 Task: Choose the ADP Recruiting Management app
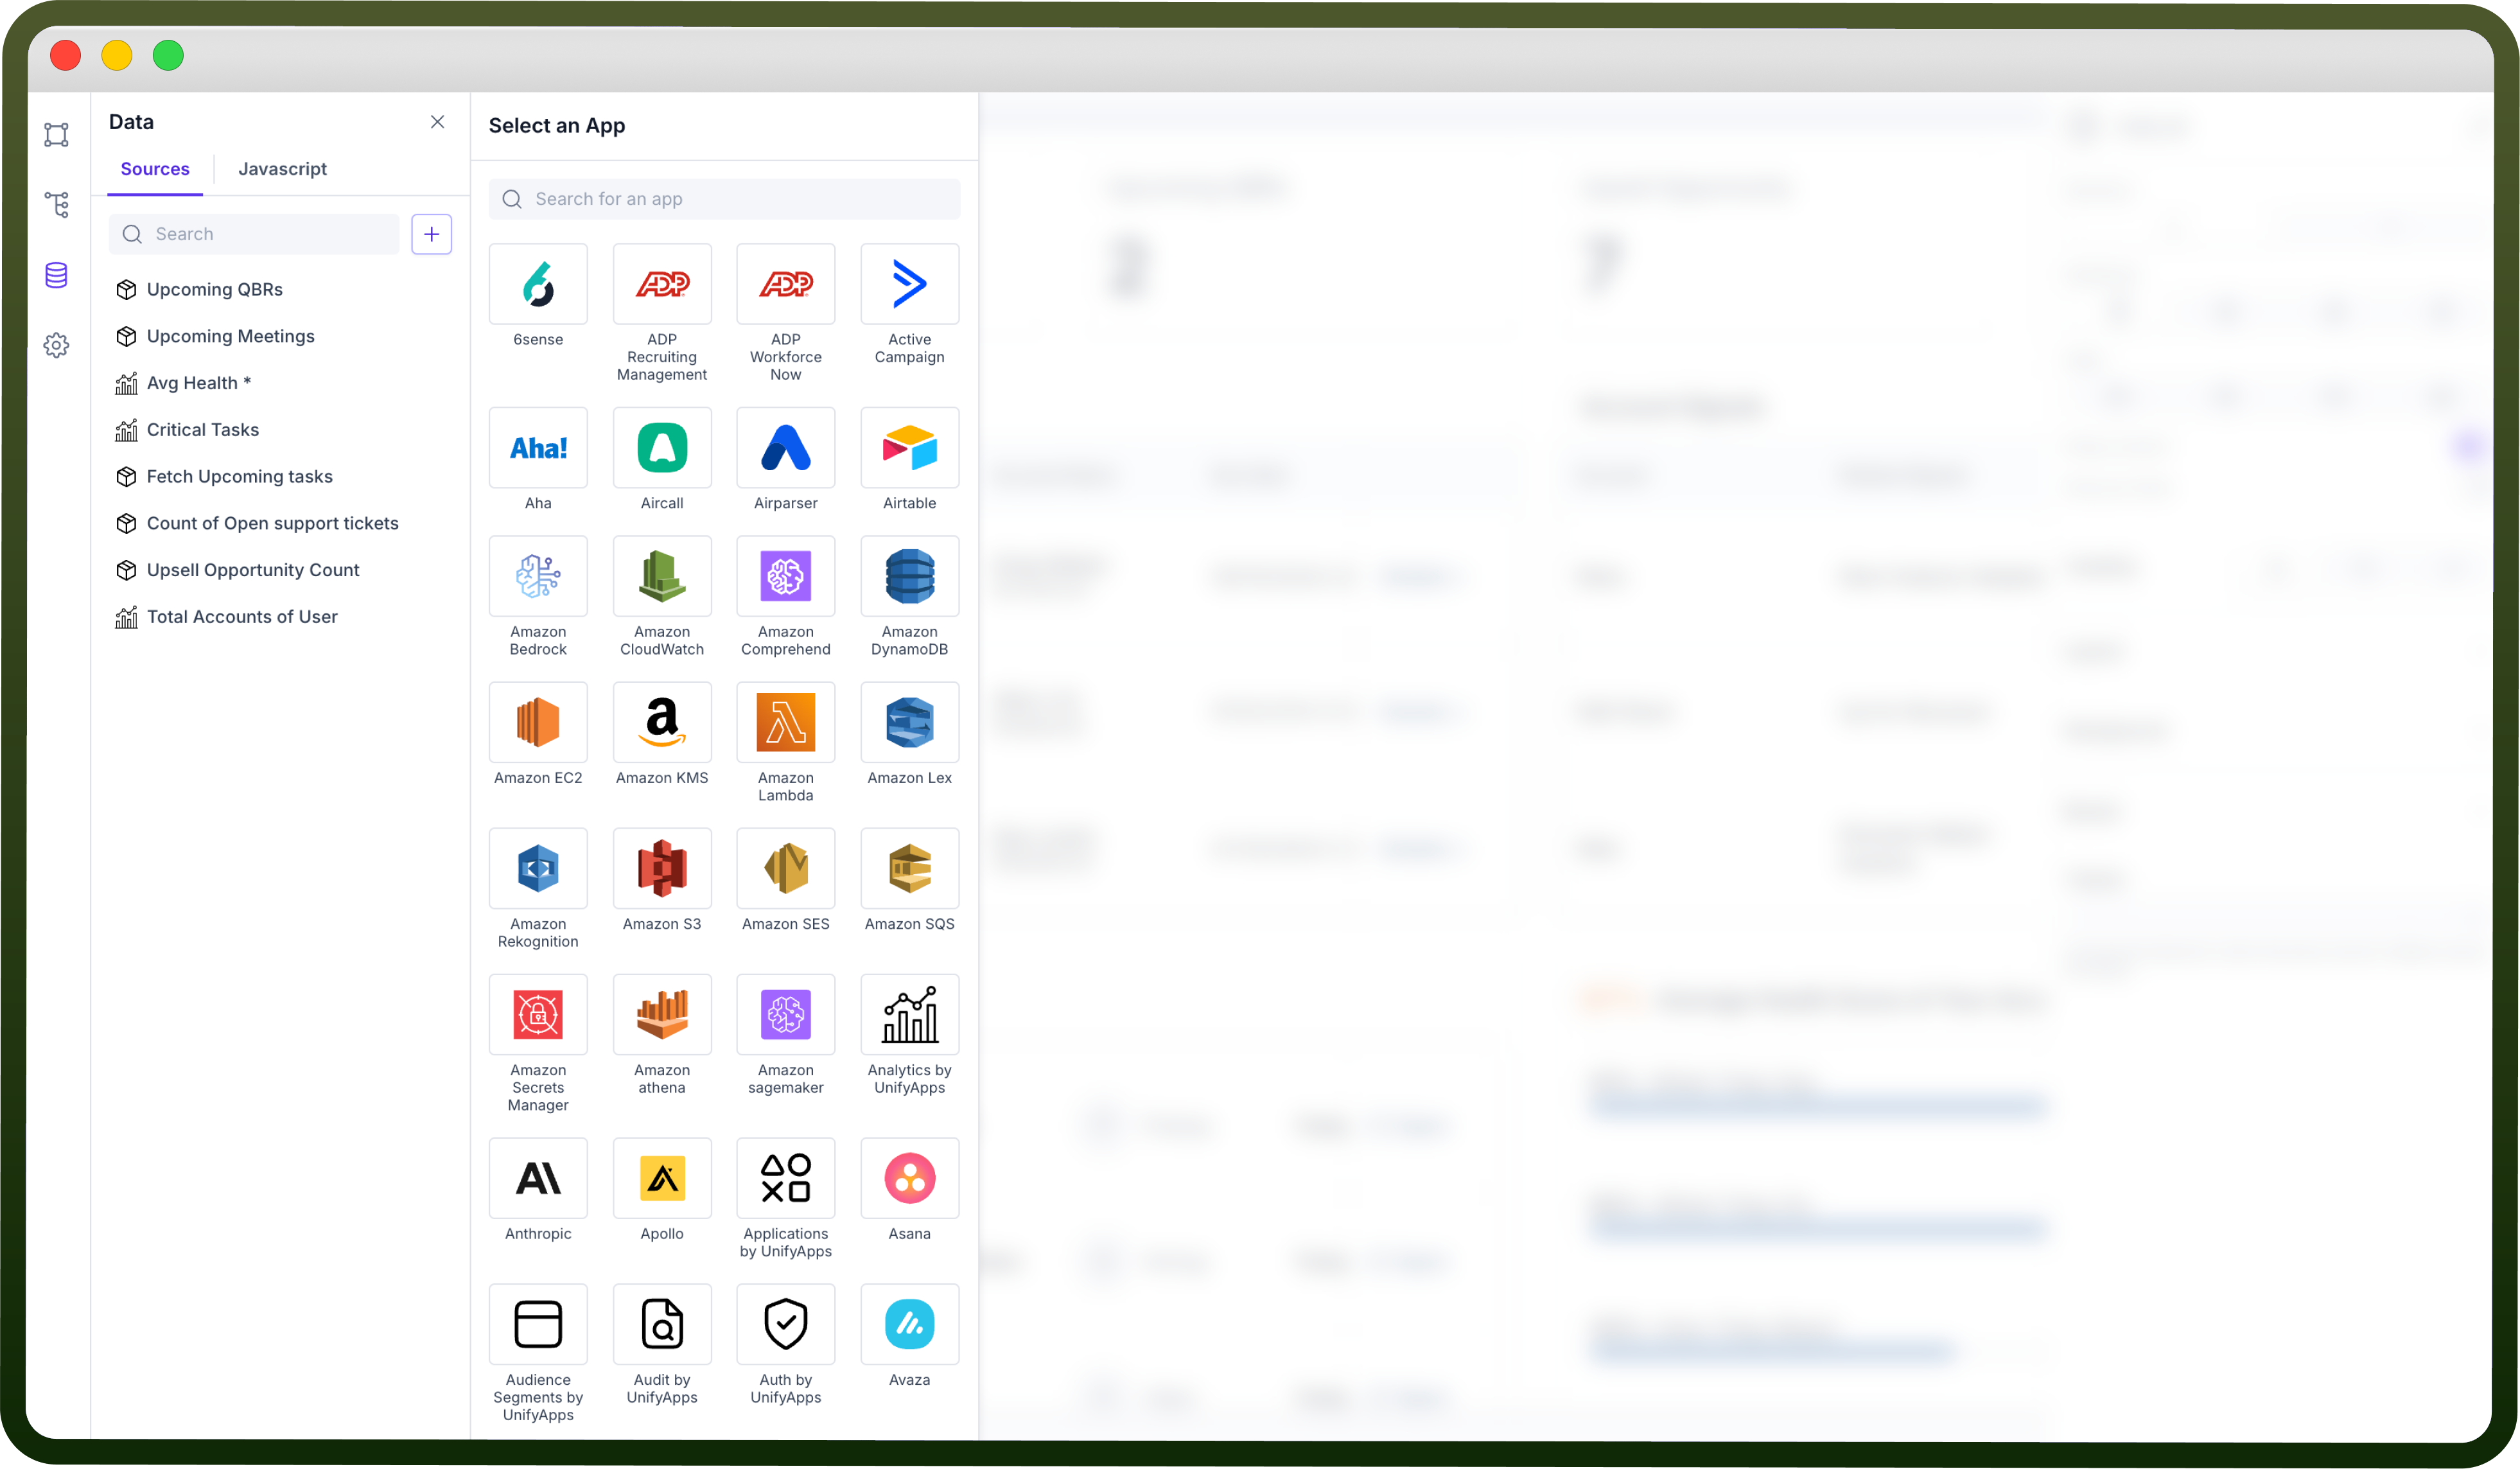(662, 284)
